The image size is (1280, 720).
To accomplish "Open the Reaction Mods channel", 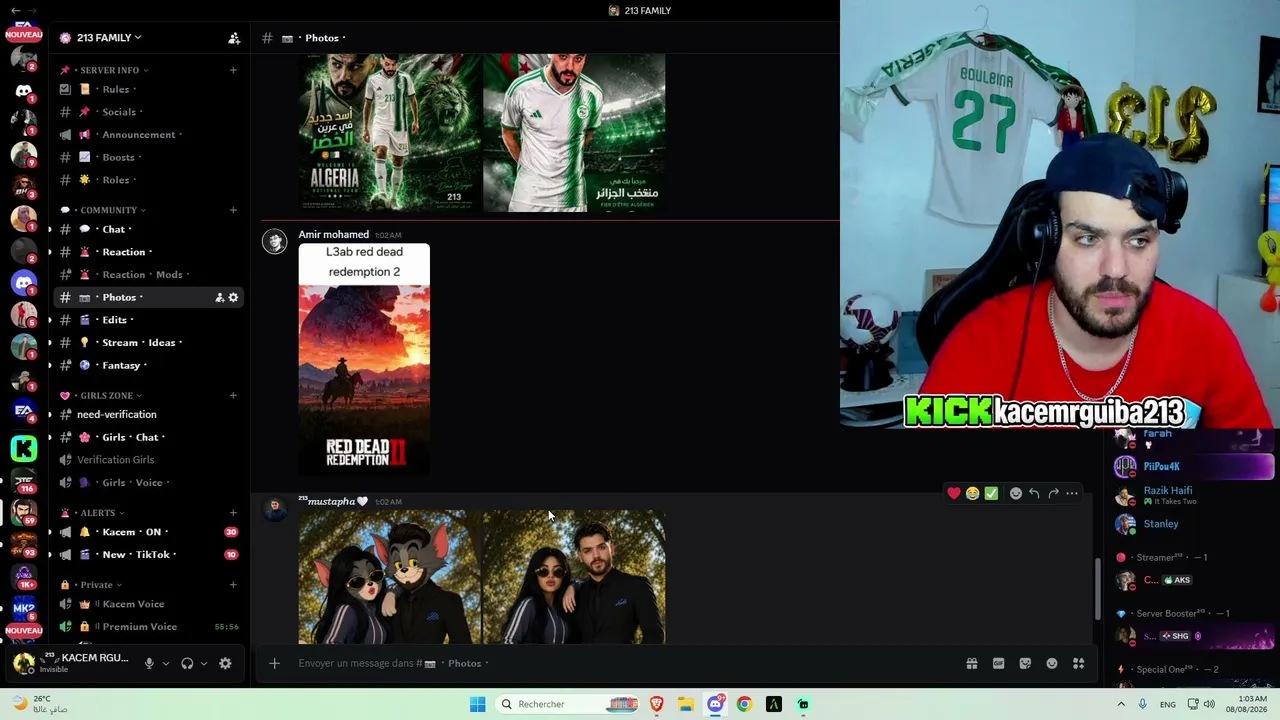I will [148, 274].
